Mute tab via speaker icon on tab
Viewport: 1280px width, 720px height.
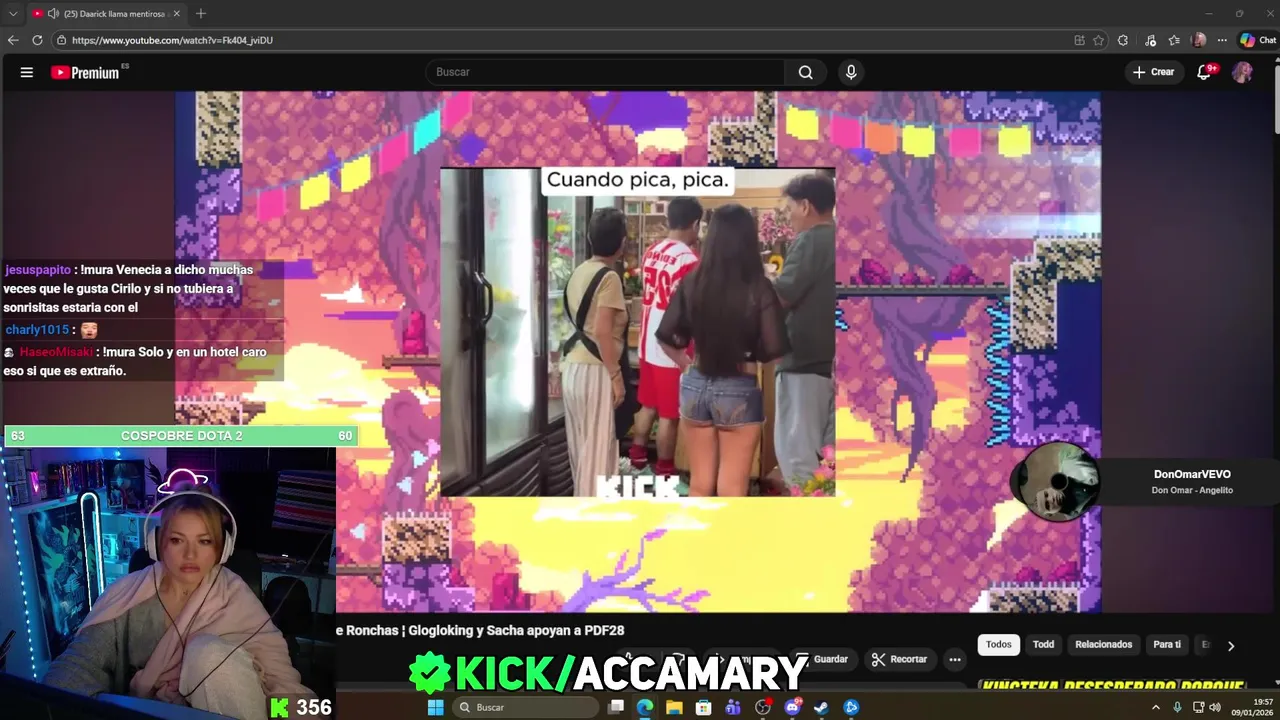point(52,14)
